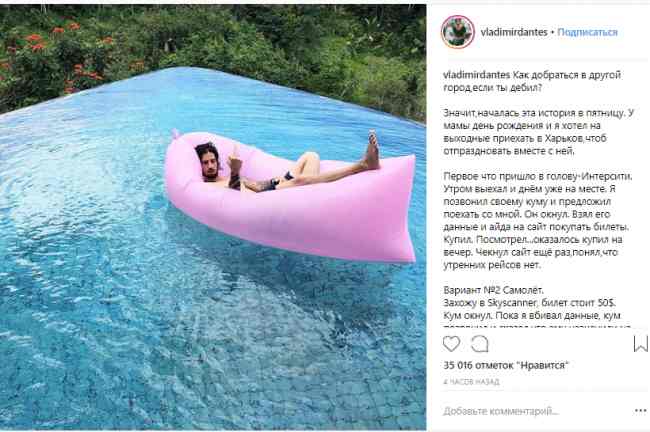
Task: Click the partly hidden last caption line
Action: click(537, 326)
